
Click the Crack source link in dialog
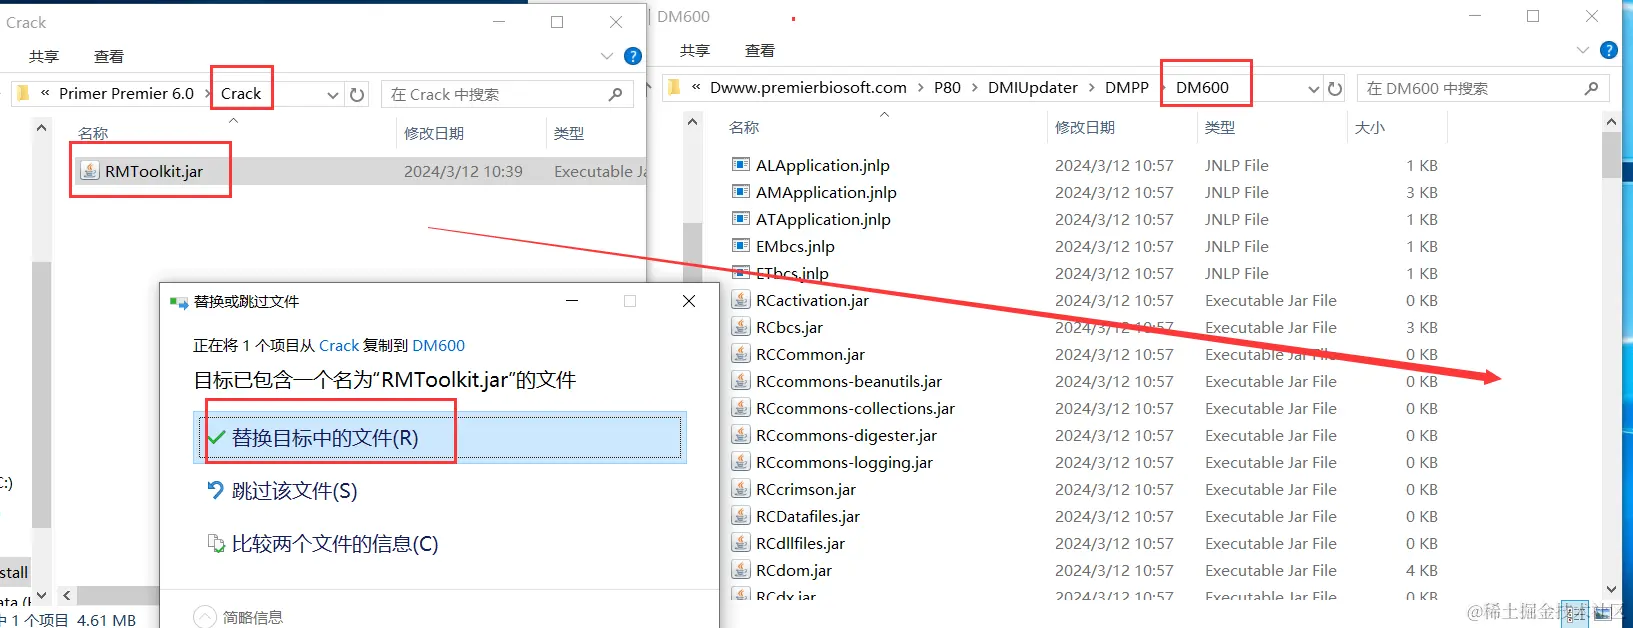click(x=339, y=345)
